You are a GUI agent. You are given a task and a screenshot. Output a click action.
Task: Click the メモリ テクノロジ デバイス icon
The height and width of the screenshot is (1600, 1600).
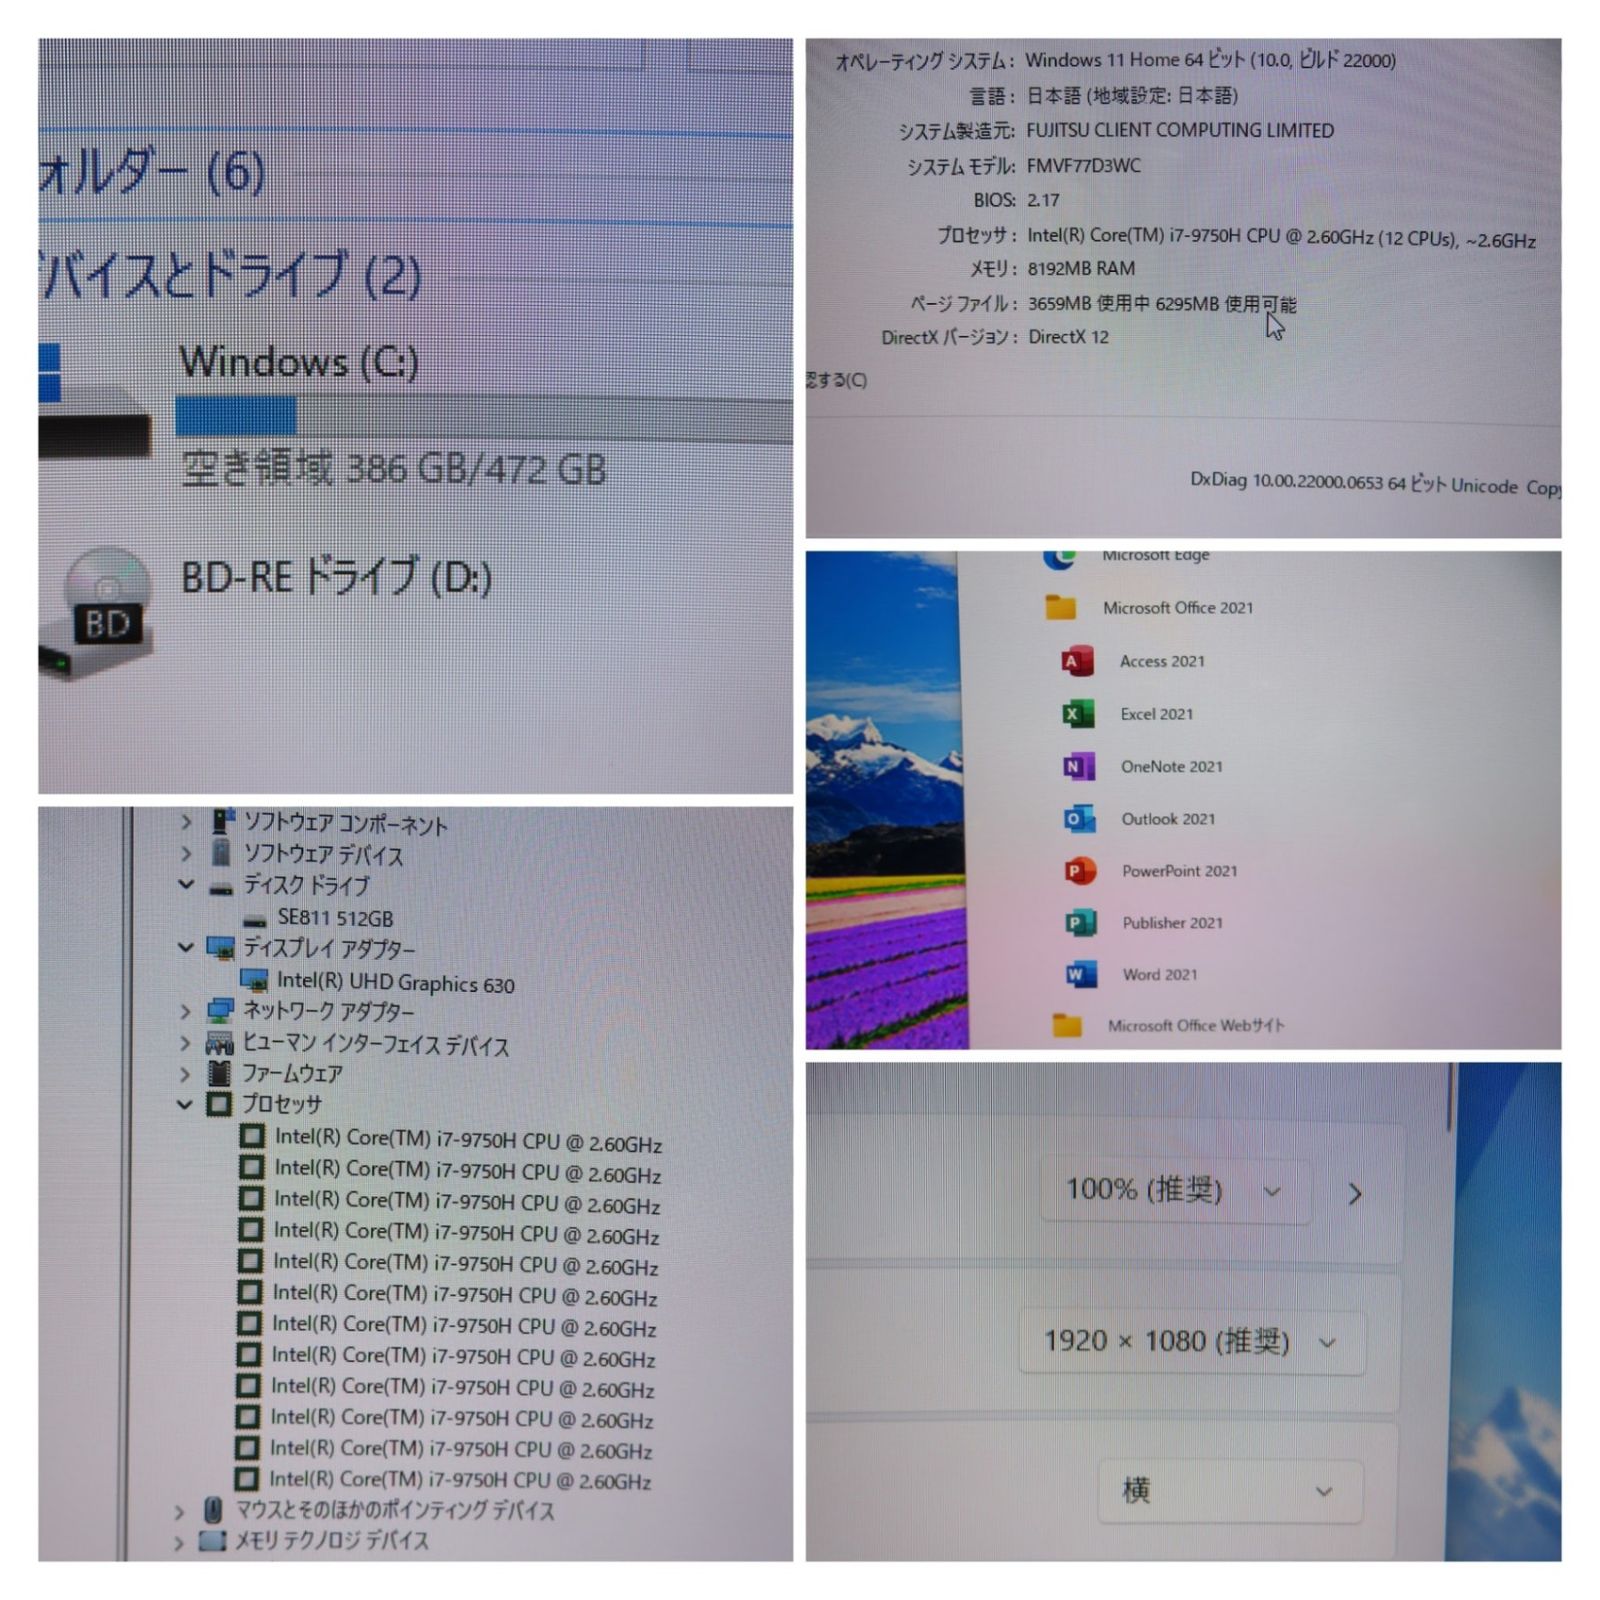[x=212, y=1540]
